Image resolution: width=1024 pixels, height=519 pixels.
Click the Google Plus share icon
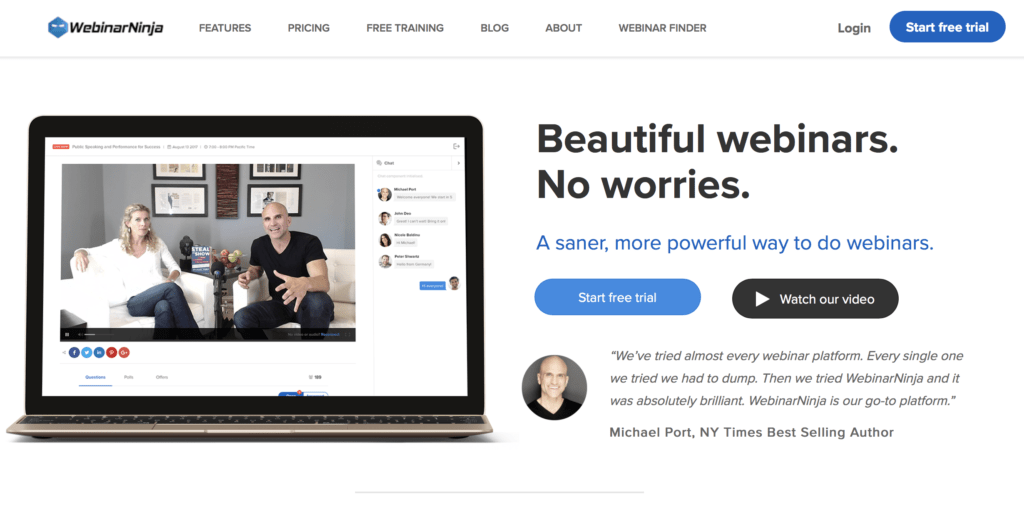point(124,353)
